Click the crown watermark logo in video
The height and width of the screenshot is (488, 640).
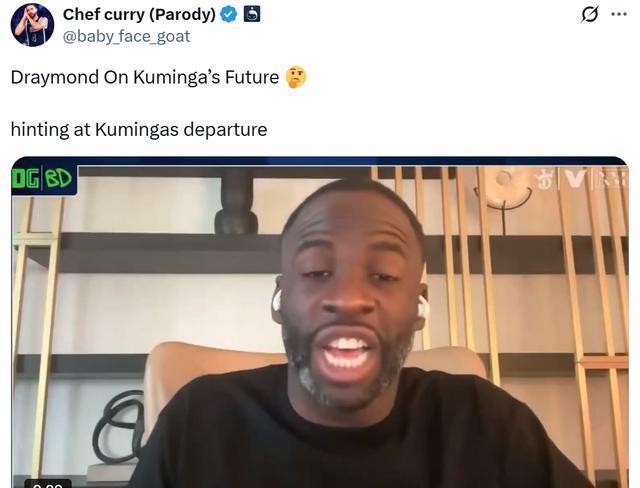pos(545,180)
